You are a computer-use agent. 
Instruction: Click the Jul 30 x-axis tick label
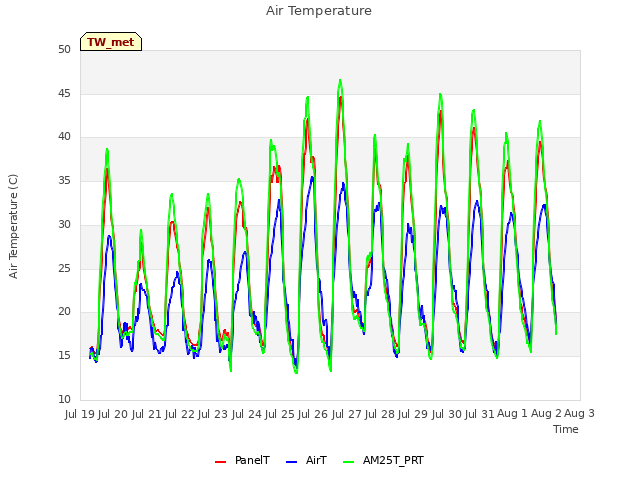[x=447, y=414]
